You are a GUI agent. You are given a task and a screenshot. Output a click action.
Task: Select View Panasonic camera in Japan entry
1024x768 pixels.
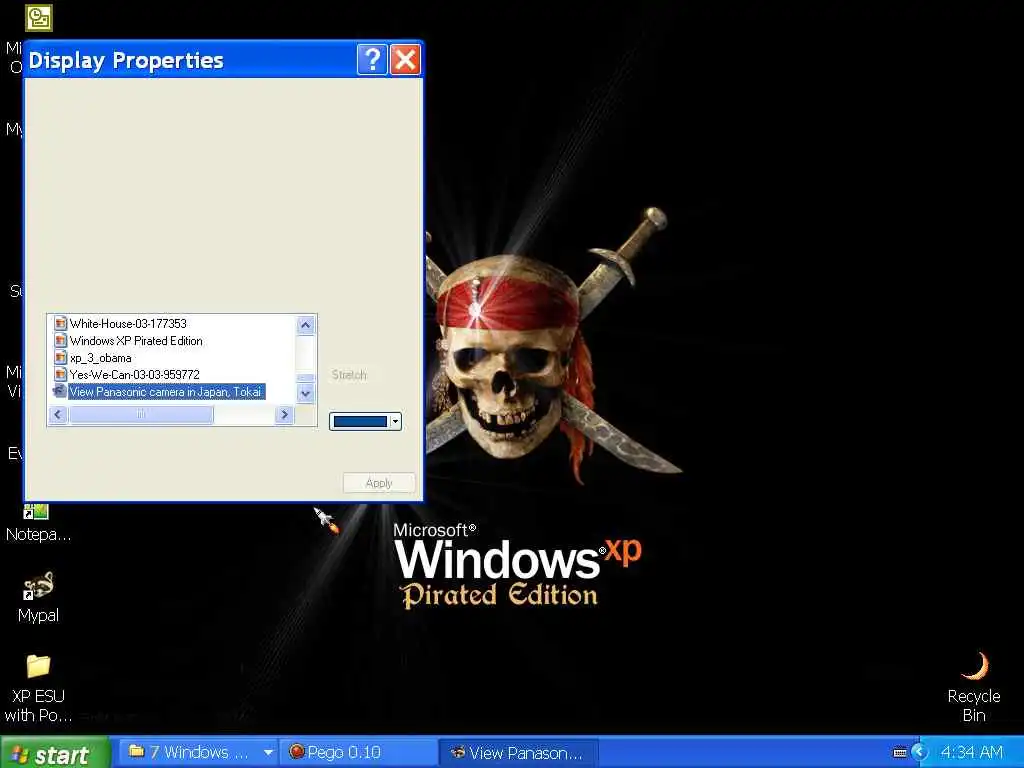coord(166,391)
